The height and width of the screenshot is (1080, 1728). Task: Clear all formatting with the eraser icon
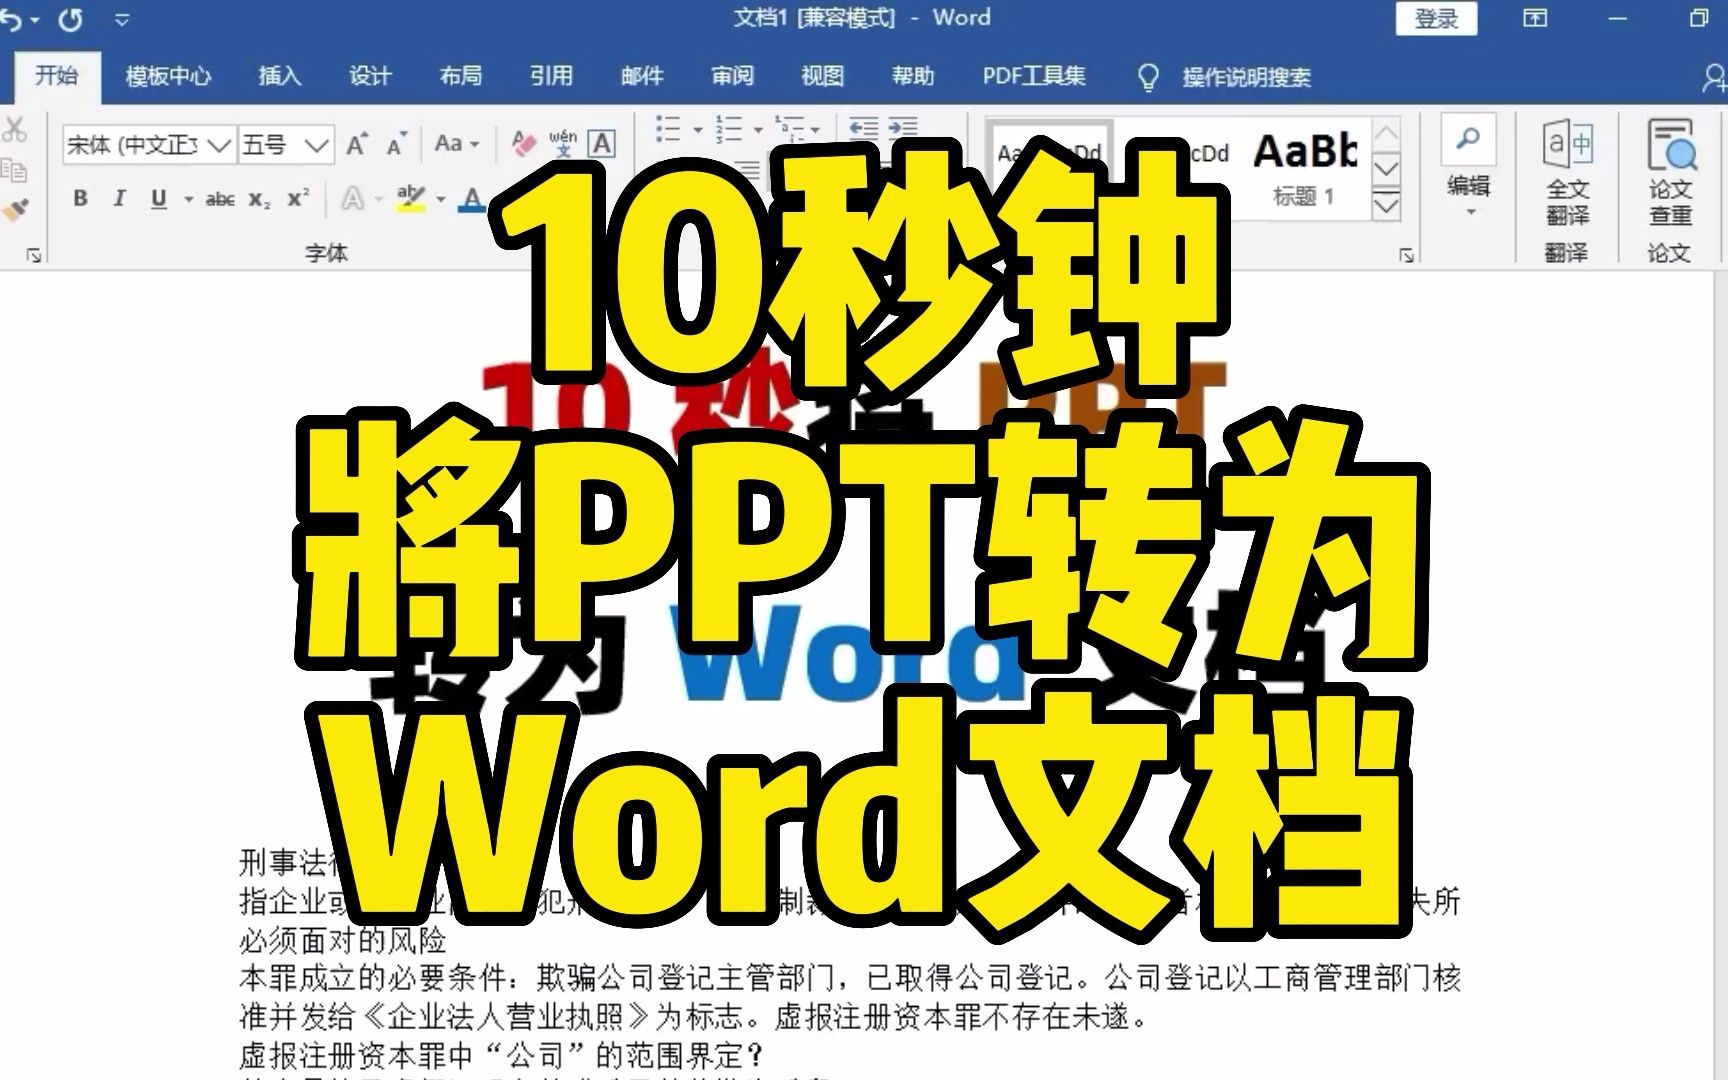(523, 144)
